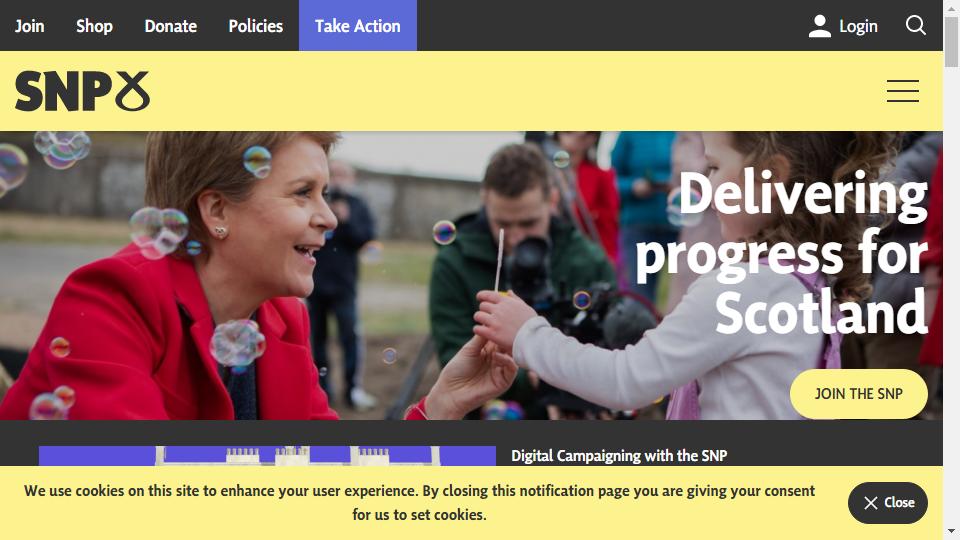Viewport: 960px width, 540px height.
Task: Click the scrollbar down arrow
Action: click(951, 531)
